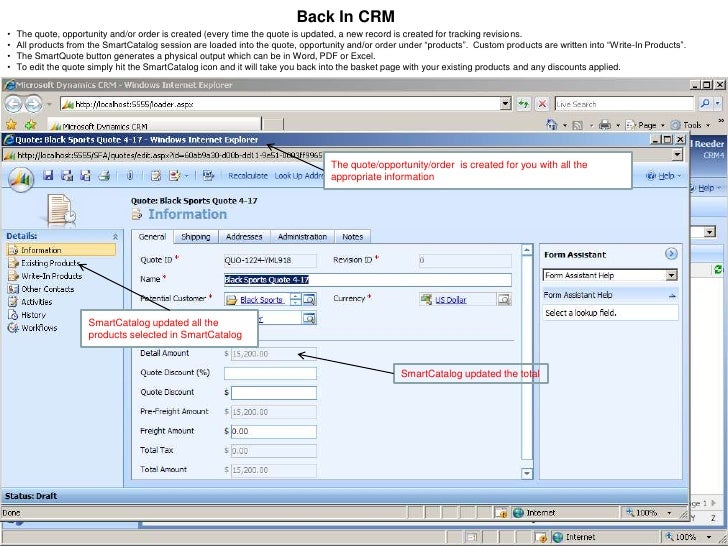728x546 pixels.
Task: Click the Save and Close toolbar icon
Action: (67, 176)
